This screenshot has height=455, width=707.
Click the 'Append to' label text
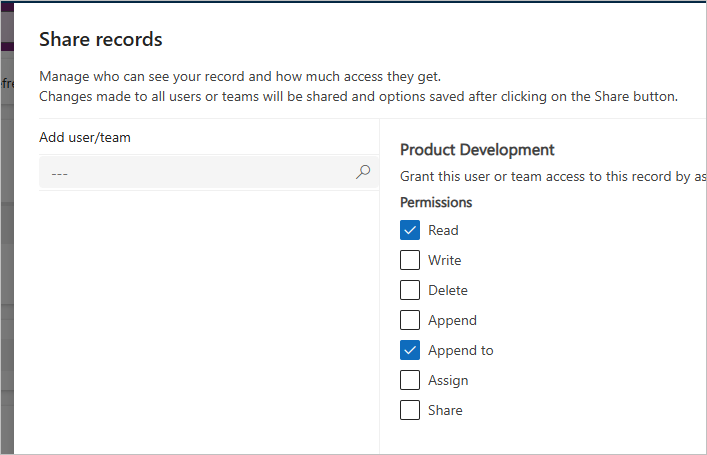[x=461, y=350]
